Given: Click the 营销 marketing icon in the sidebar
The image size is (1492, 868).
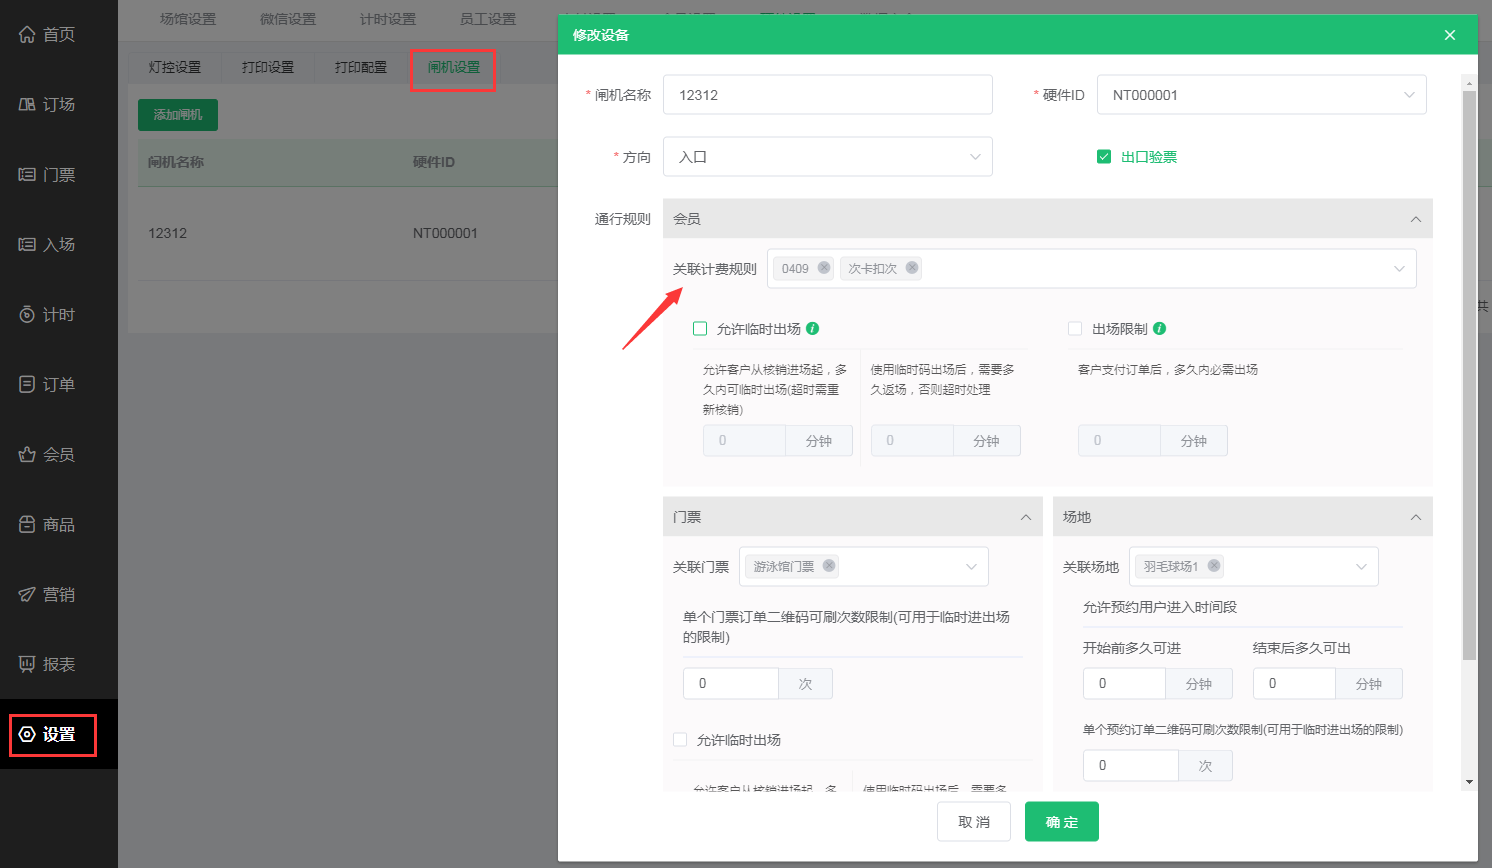Looking at the screenshot, I should coord(27,594).
